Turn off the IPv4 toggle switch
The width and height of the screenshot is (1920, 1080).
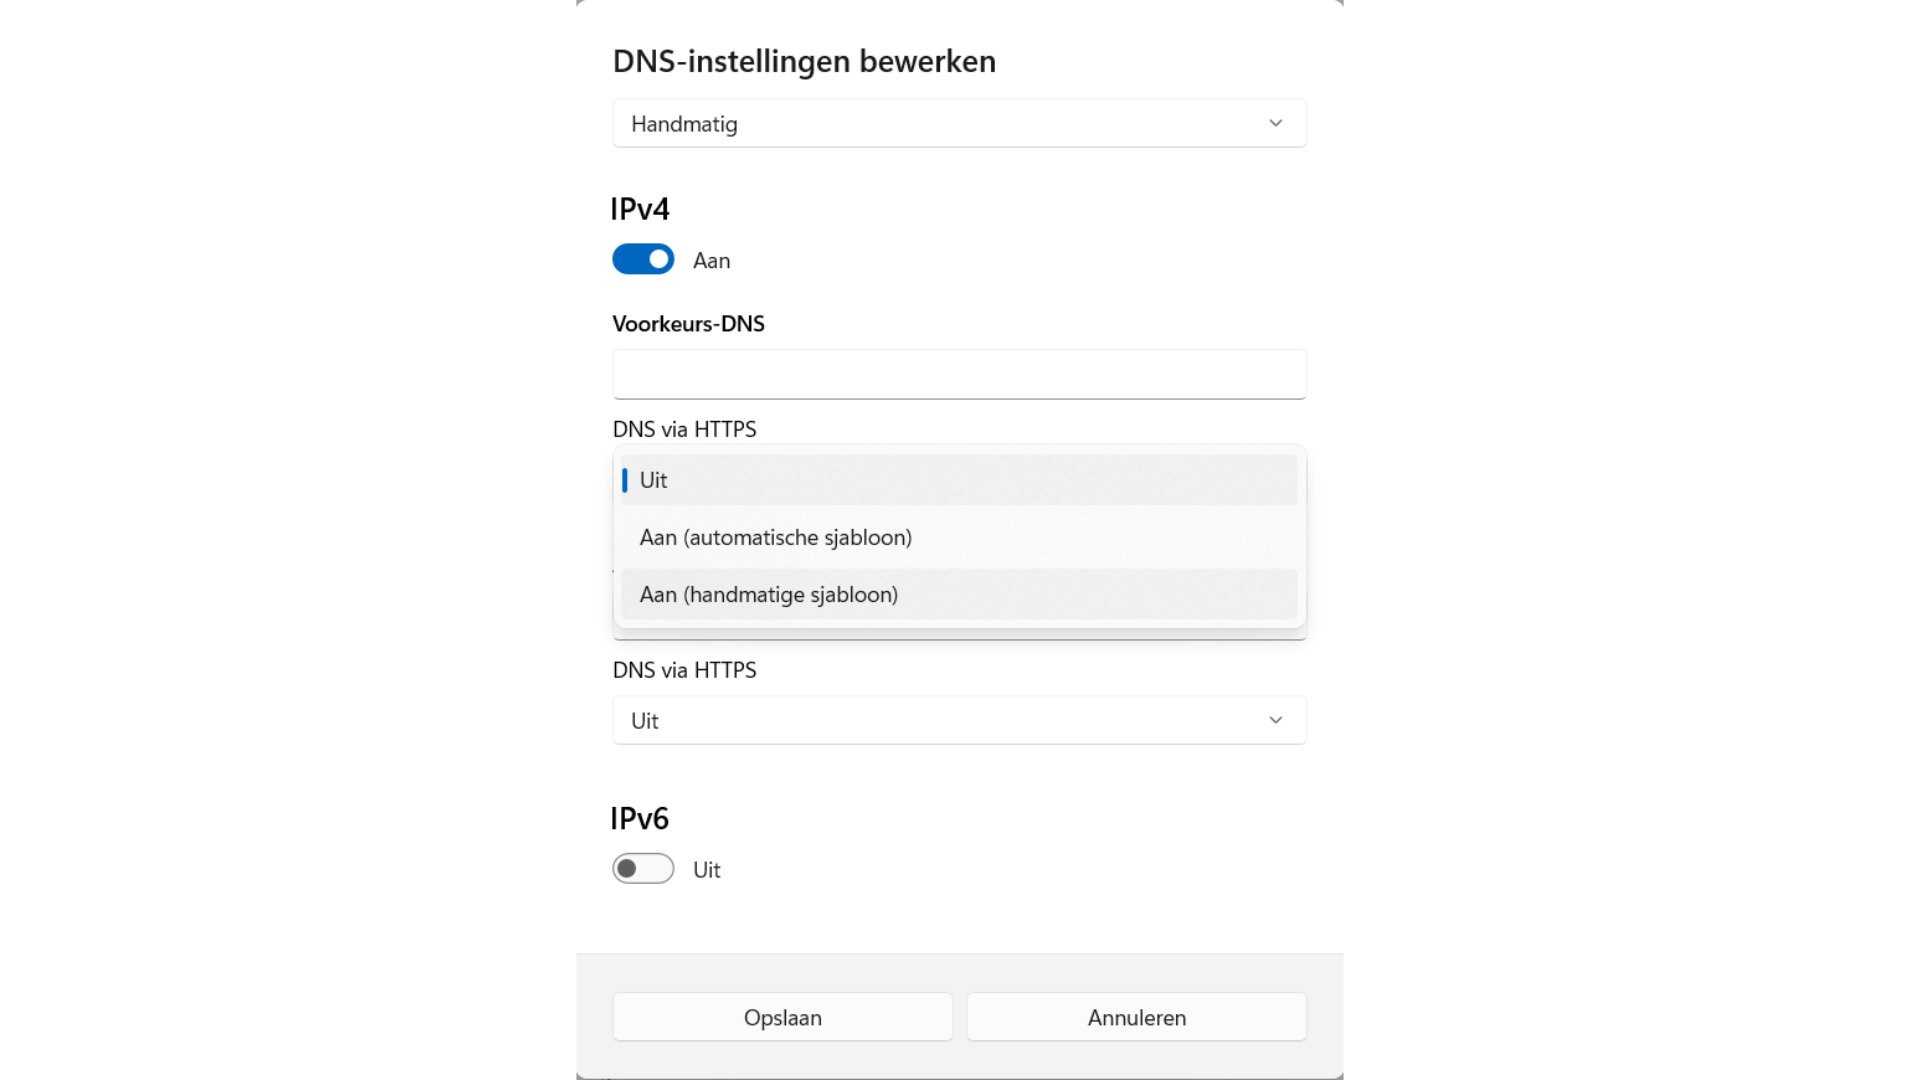643,260
